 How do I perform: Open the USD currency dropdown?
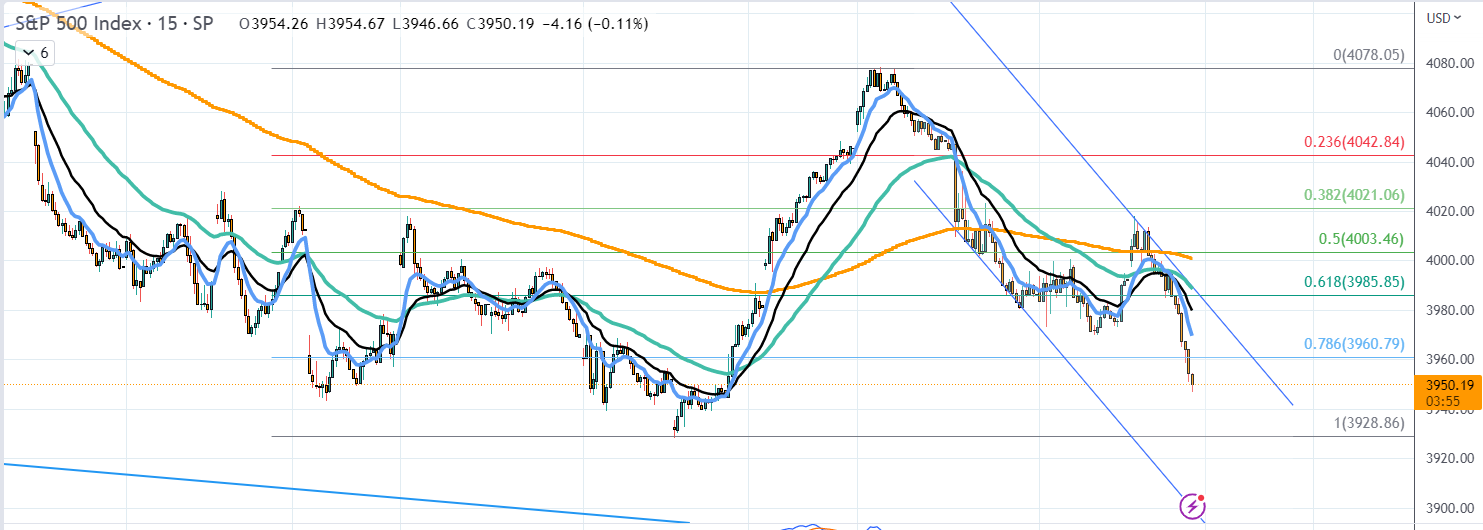pyautogui.click(x=1444, y=17)
